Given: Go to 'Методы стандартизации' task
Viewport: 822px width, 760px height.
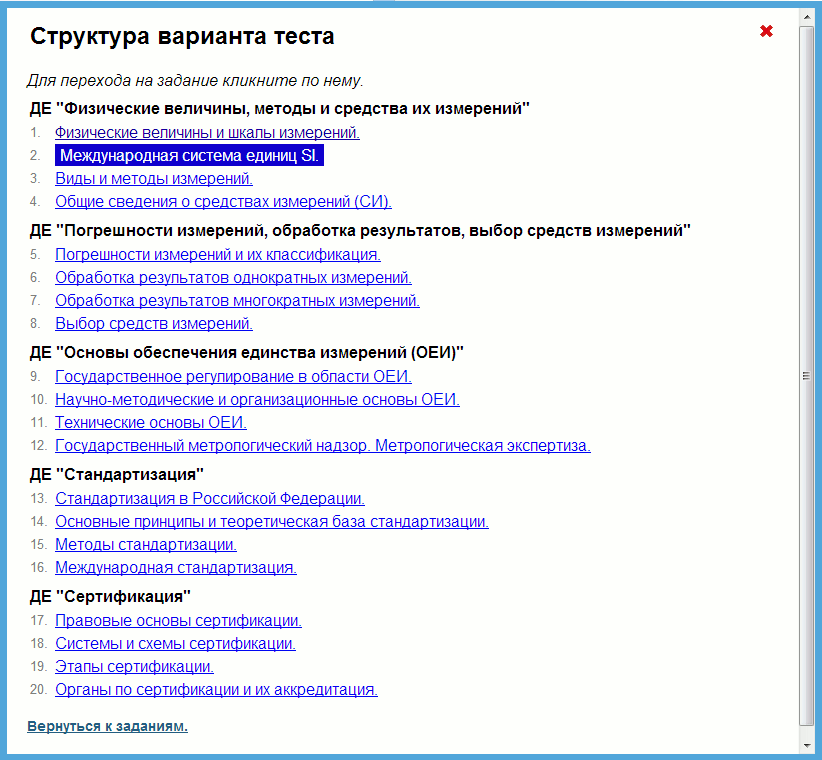Looking at the screenshot, I should click(145, 545).
